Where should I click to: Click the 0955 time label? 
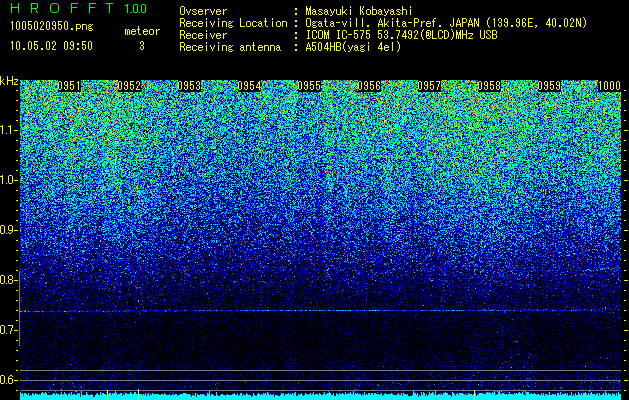pos(309,86)
